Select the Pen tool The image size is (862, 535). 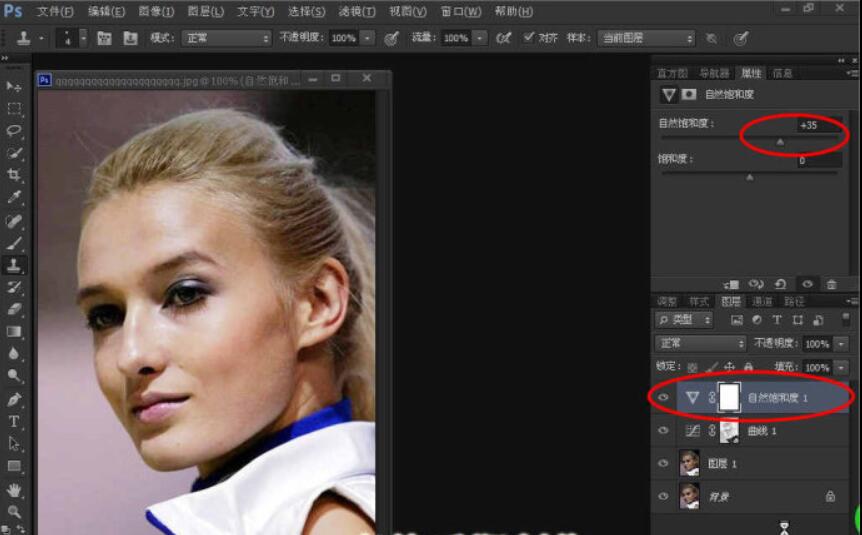click(14, 399)
